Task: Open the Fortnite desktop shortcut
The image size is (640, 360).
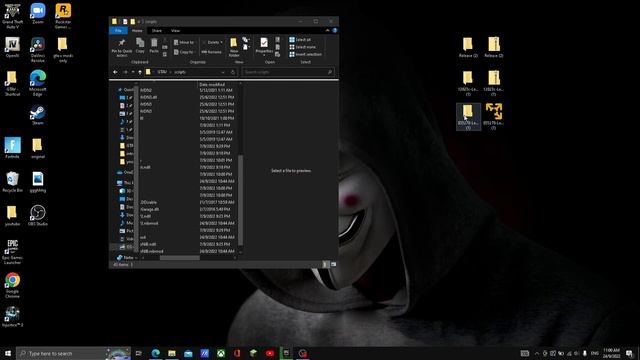Action: [12, 148]
